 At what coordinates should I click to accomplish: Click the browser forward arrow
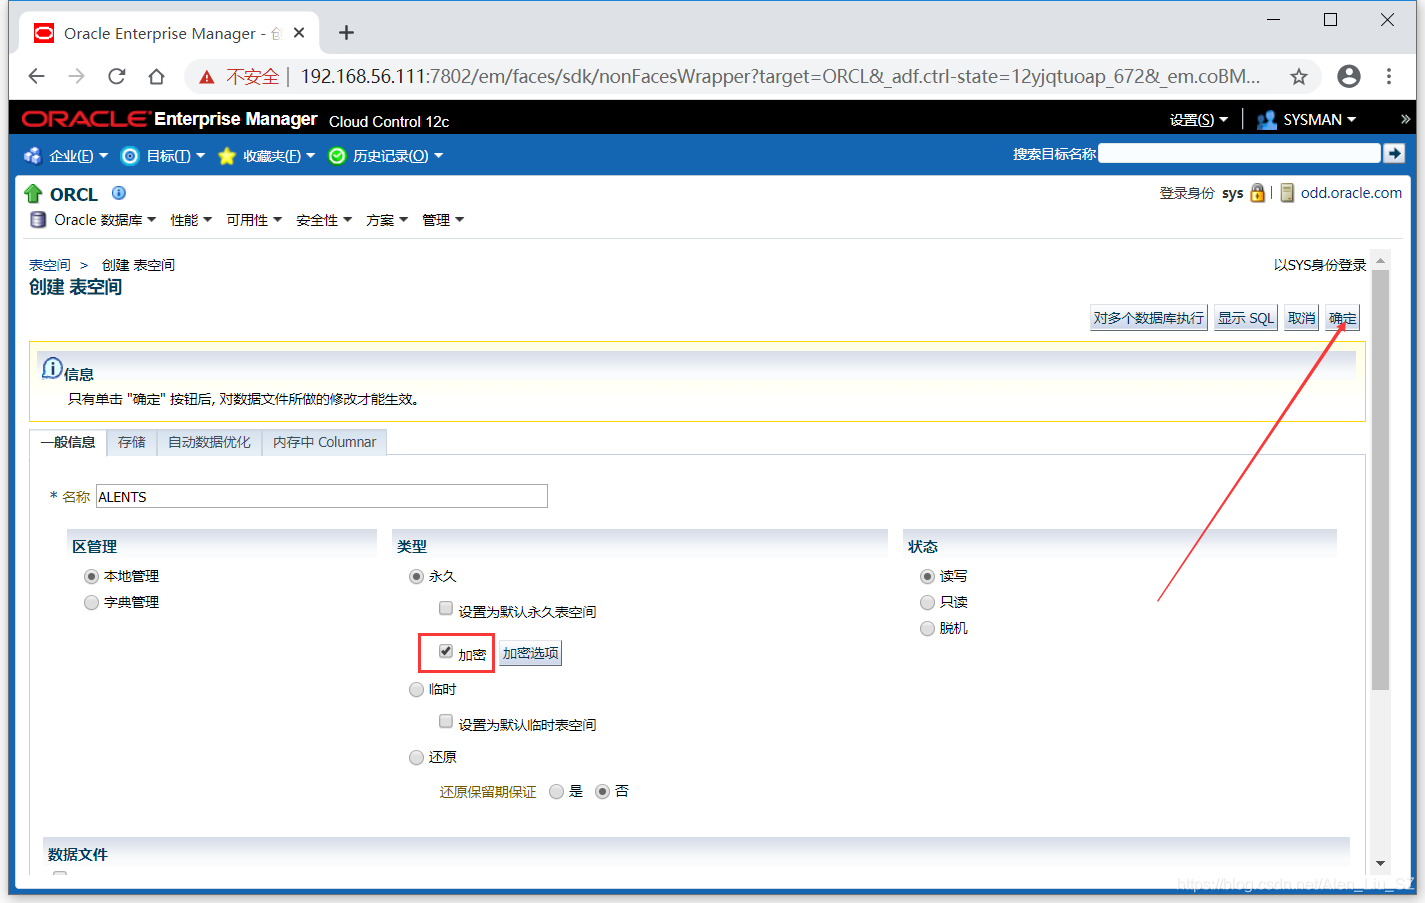[77, 76]
